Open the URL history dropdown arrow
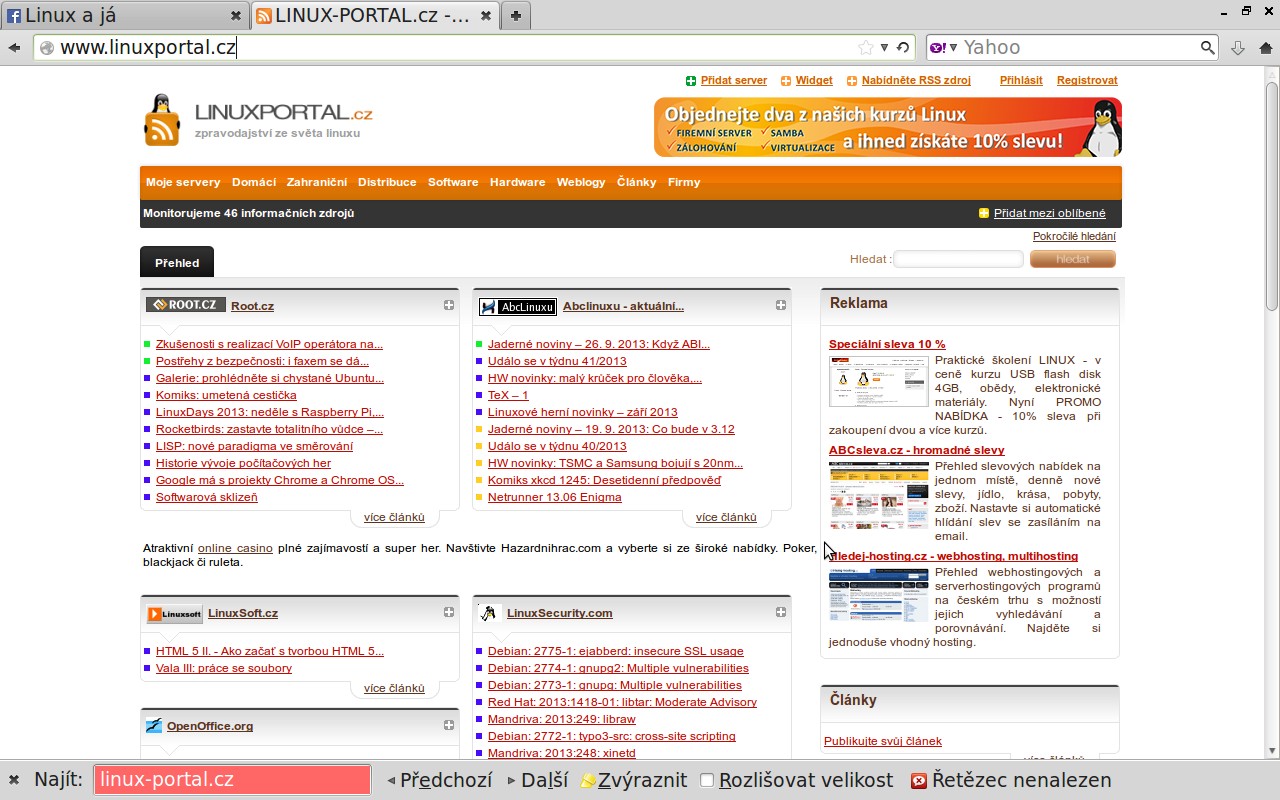Screen dimensions: 1280x800 coord(884,47)
